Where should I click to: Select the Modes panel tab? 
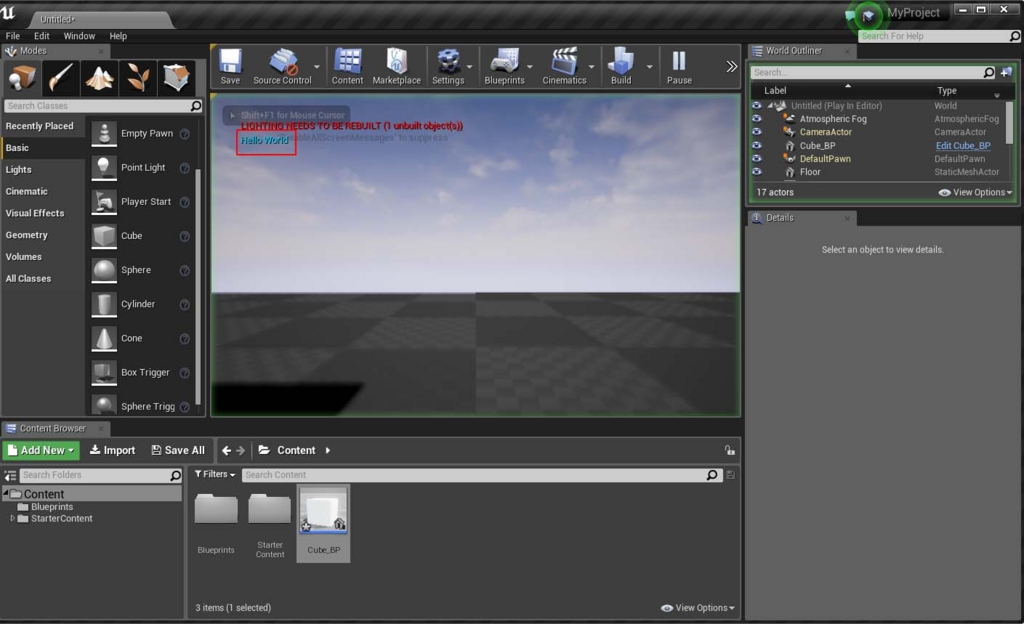[x=56, y=51]
